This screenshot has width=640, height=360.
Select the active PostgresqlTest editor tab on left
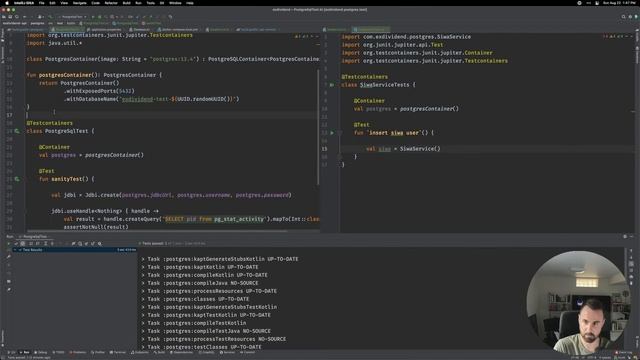(x=67, y=29)
